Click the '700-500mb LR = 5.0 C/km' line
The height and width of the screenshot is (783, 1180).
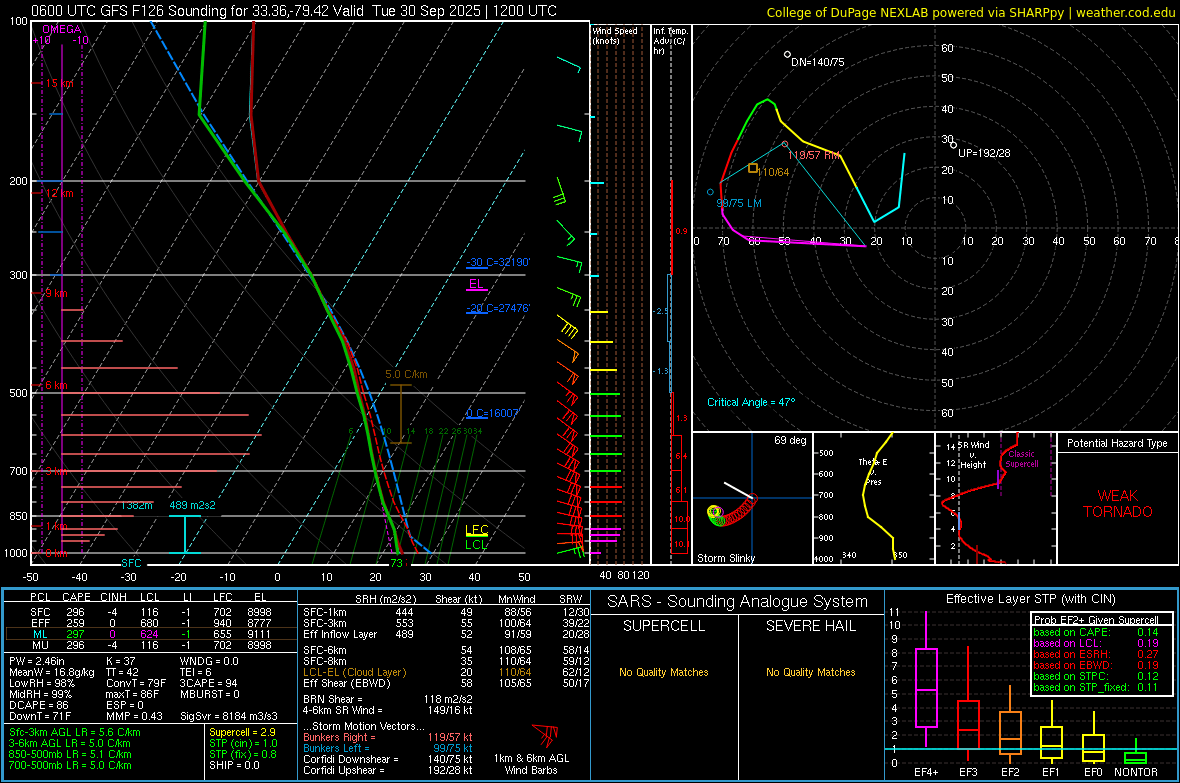[x=71, y=765]
